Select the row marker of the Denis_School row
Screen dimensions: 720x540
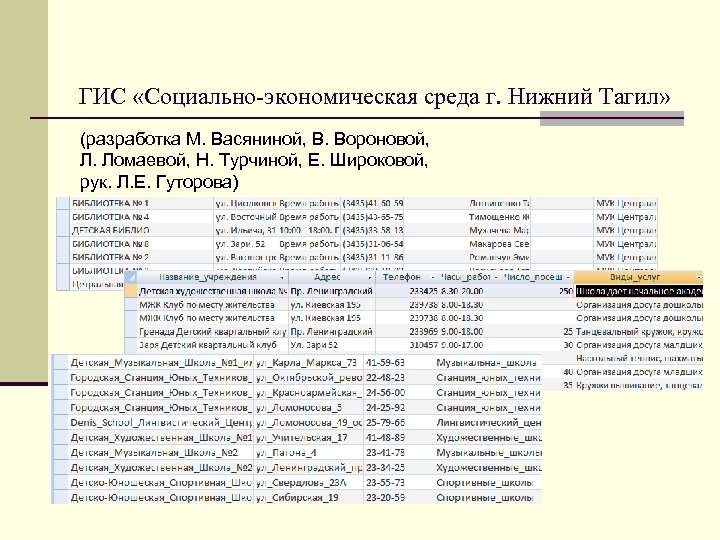pos(60,422)
